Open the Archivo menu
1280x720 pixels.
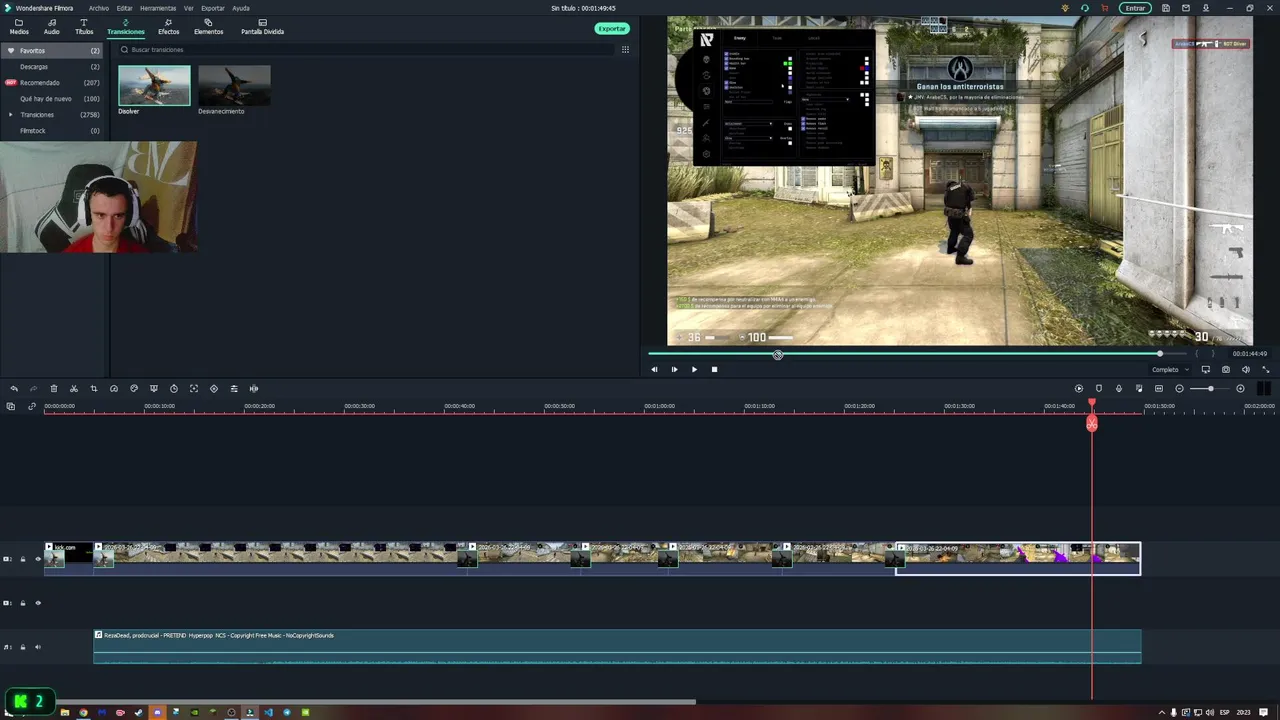point(99,8)
